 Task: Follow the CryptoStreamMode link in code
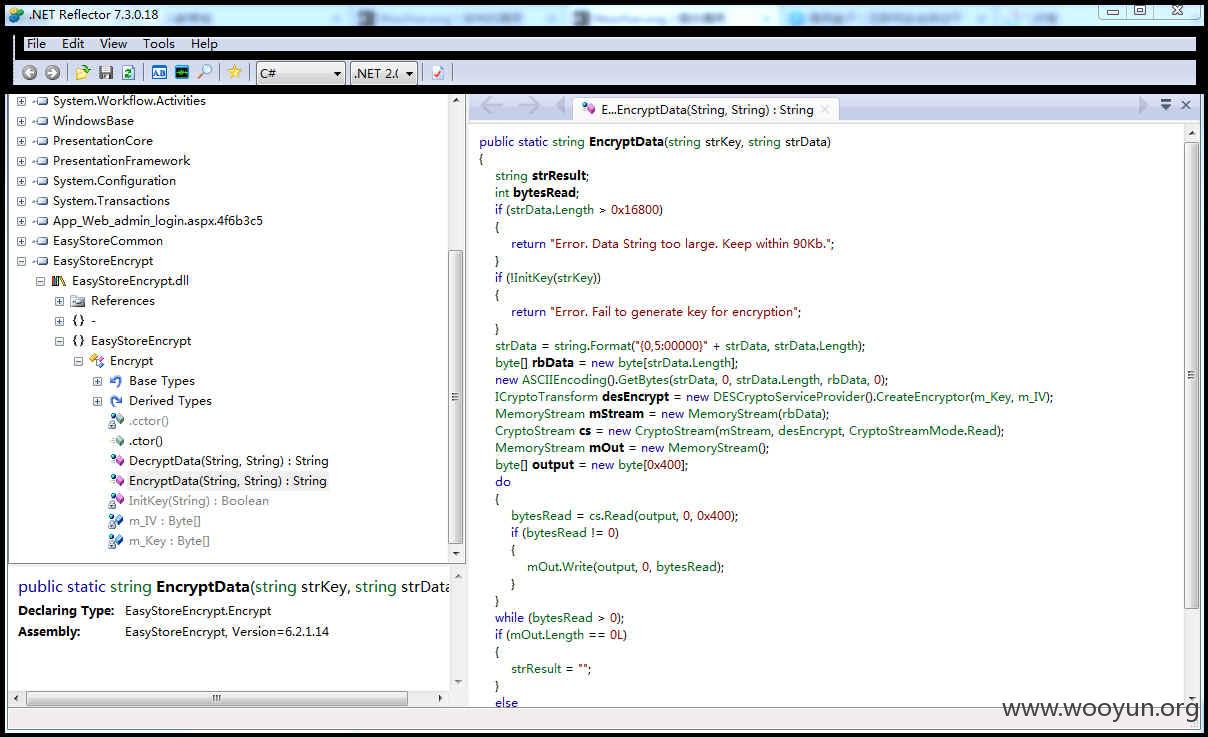909,431
